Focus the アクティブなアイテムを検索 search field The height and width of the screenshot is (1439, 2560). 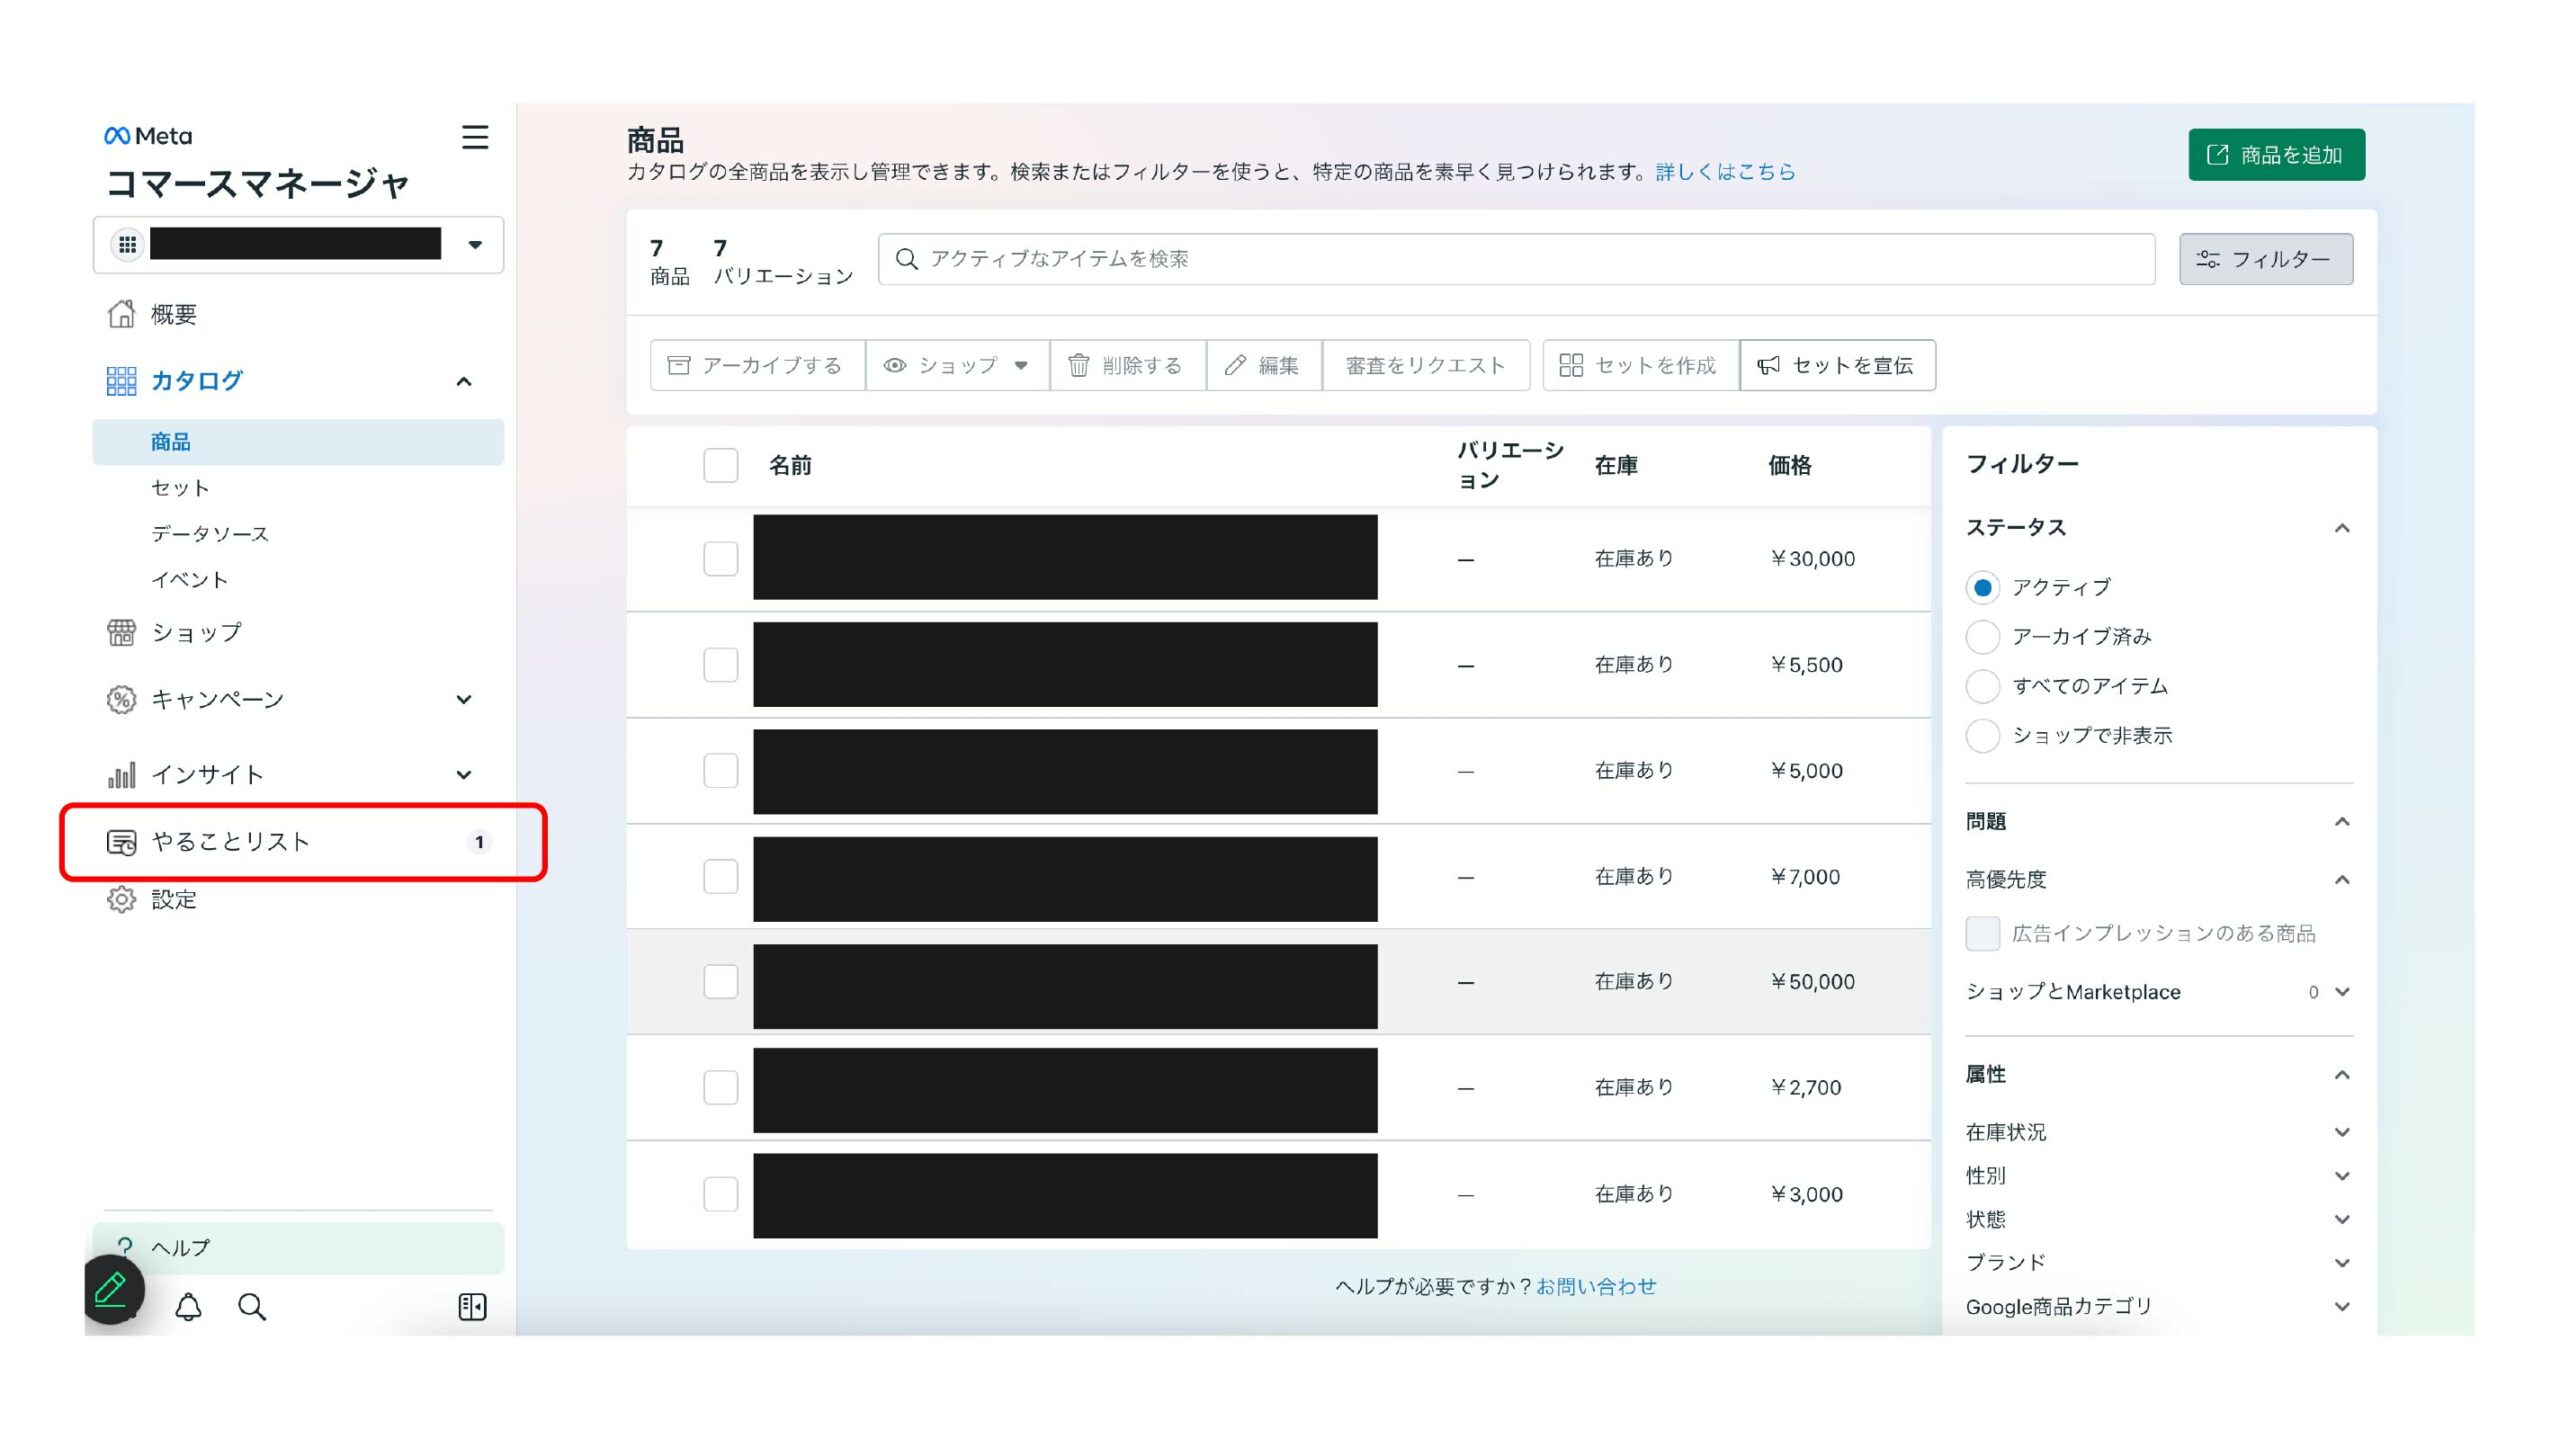[x=1516, y=259]
